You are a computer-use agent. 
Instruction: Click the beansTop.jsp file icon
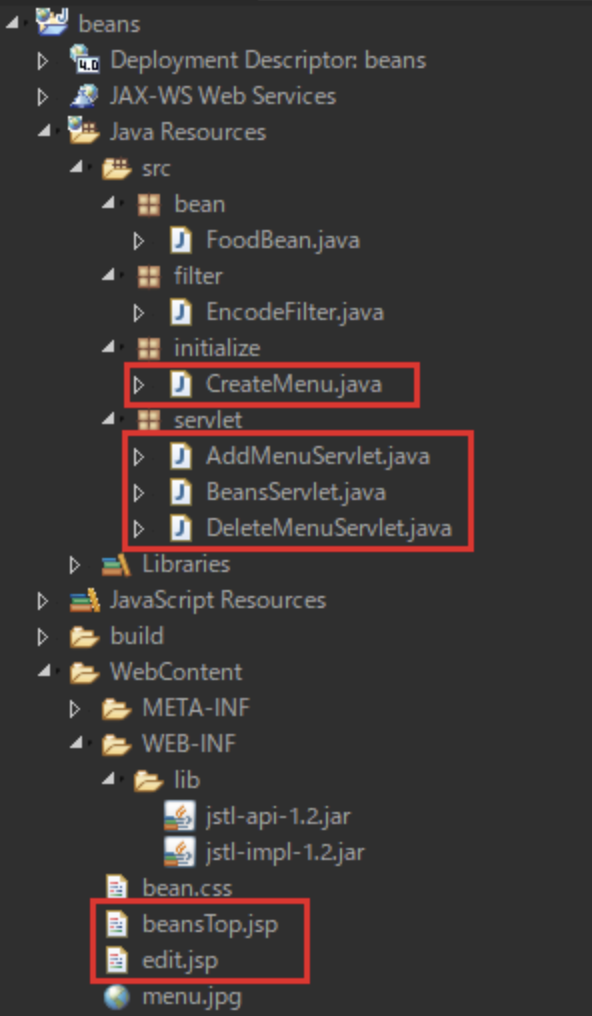click(118, 923)
